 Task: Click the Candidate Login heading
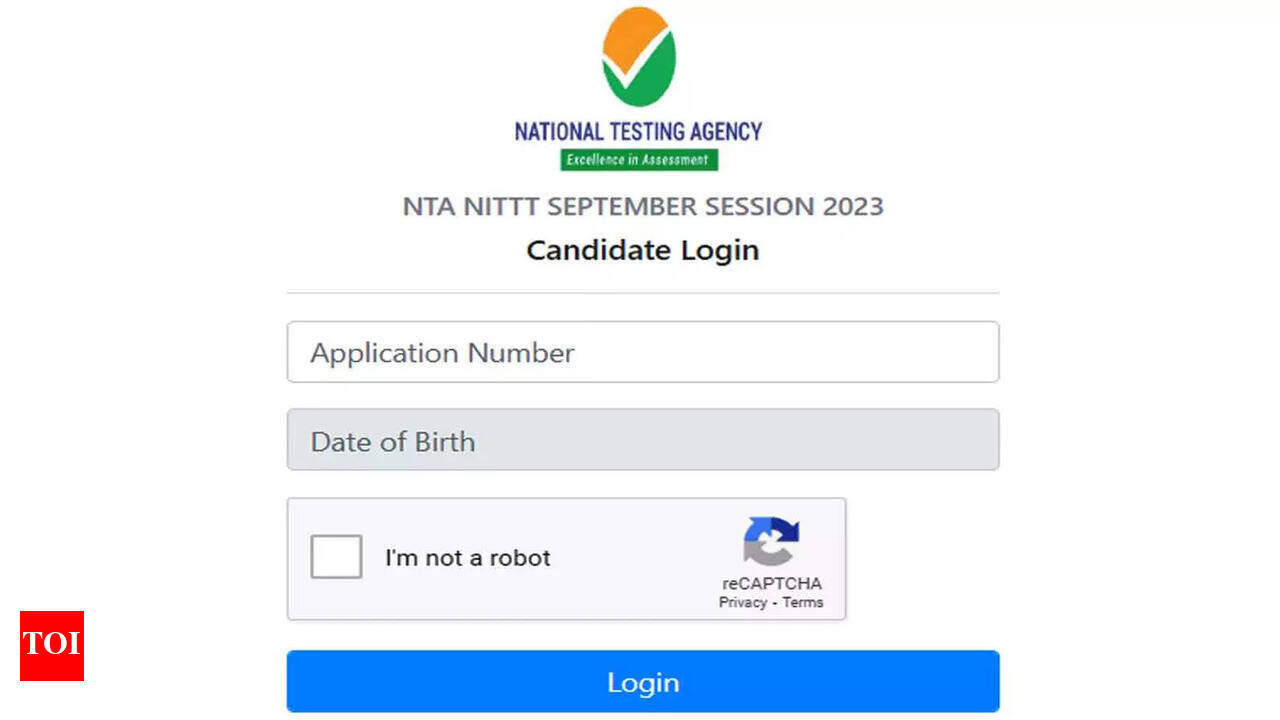click(x=642, y=250)
